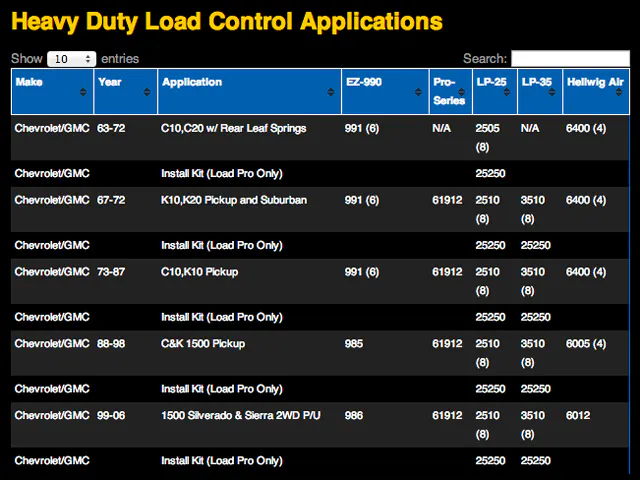Focus the Search input field
Image resolution: width=640 pixels, height=480 pixels.
click(570, 59)
